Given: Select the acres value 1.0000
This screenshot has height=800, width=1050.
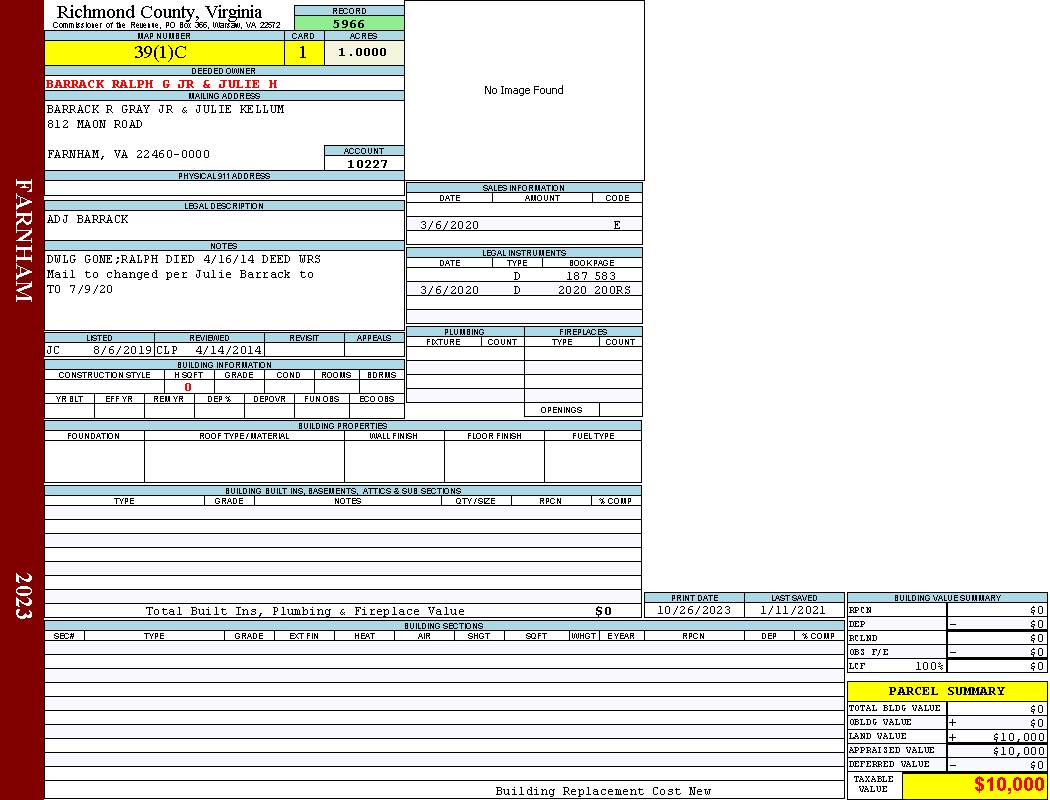Looking at the screenshot, I should click(362, 53).
